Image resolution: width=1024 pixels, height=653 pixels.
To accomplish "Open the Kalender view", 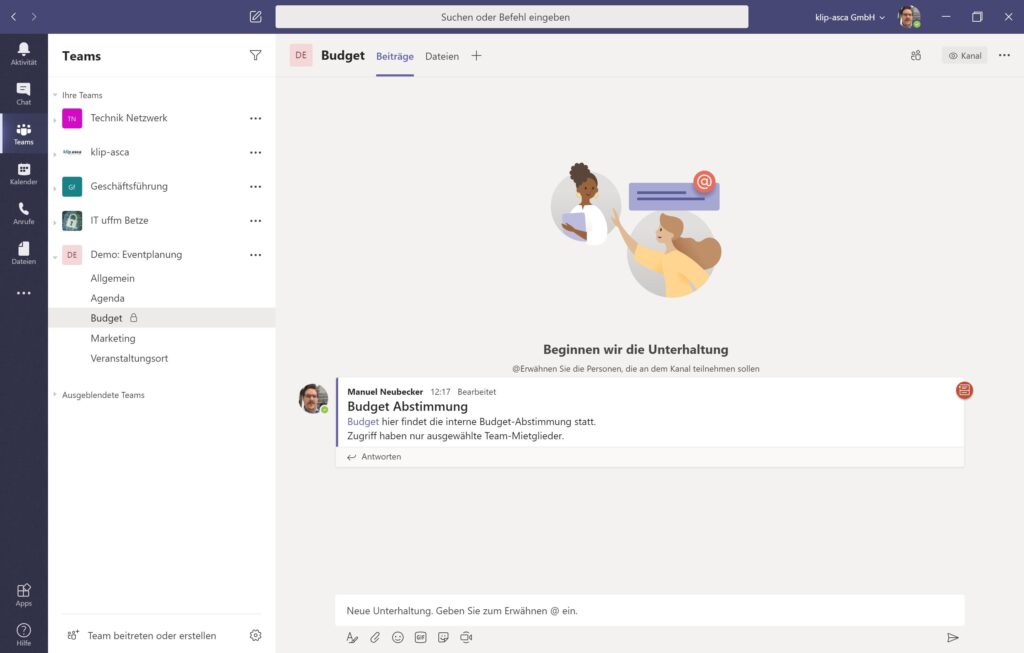I will [24, 174].
